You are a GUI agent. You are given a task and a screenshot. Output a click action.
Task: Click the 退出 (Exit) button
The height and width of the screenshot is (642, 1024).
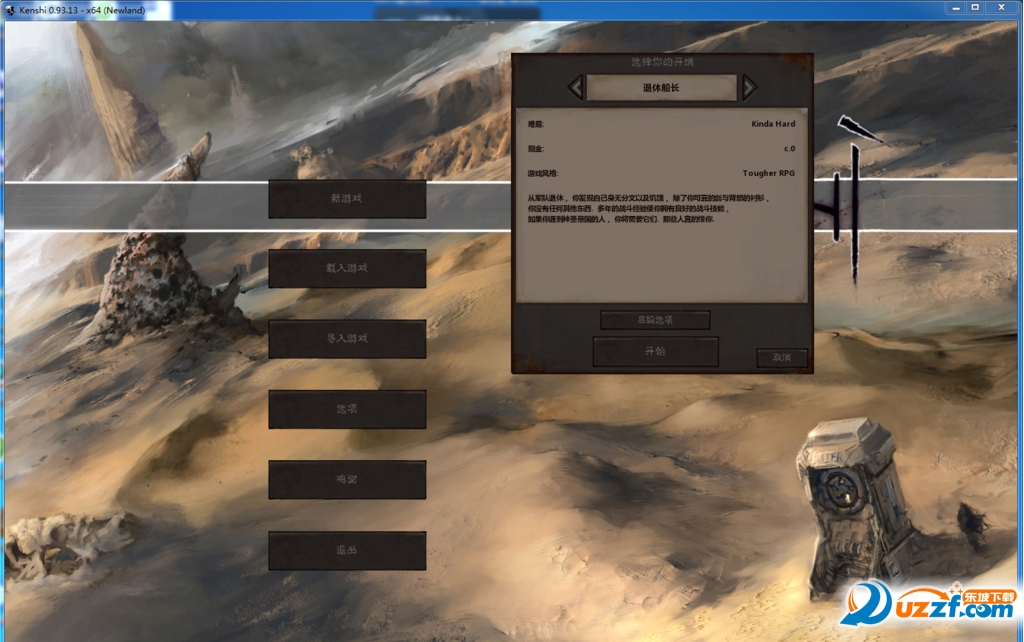point(347,551)
